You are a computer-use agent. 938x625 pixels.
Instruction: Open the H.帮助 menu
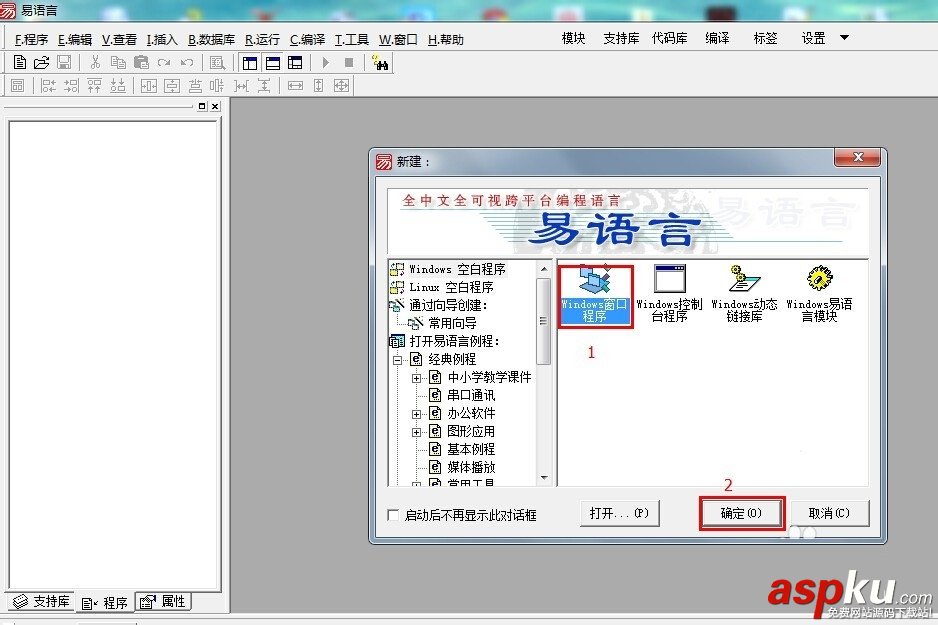pyautogui.click(x=446, y=39)
